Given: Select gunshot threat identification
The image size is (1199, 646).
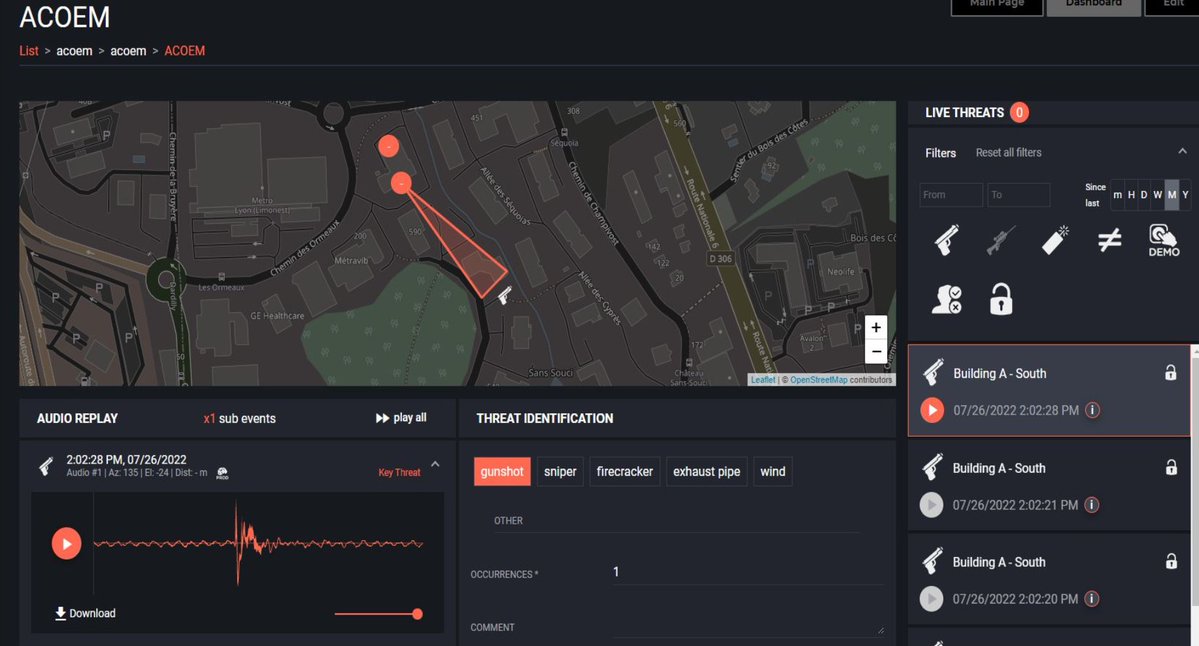Looking at the screenshot, I should tap(502, 472).
